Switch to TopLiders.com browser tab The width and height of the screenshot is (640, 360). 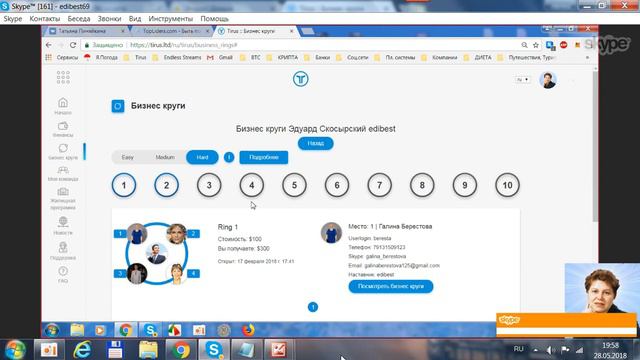point(171,31)
